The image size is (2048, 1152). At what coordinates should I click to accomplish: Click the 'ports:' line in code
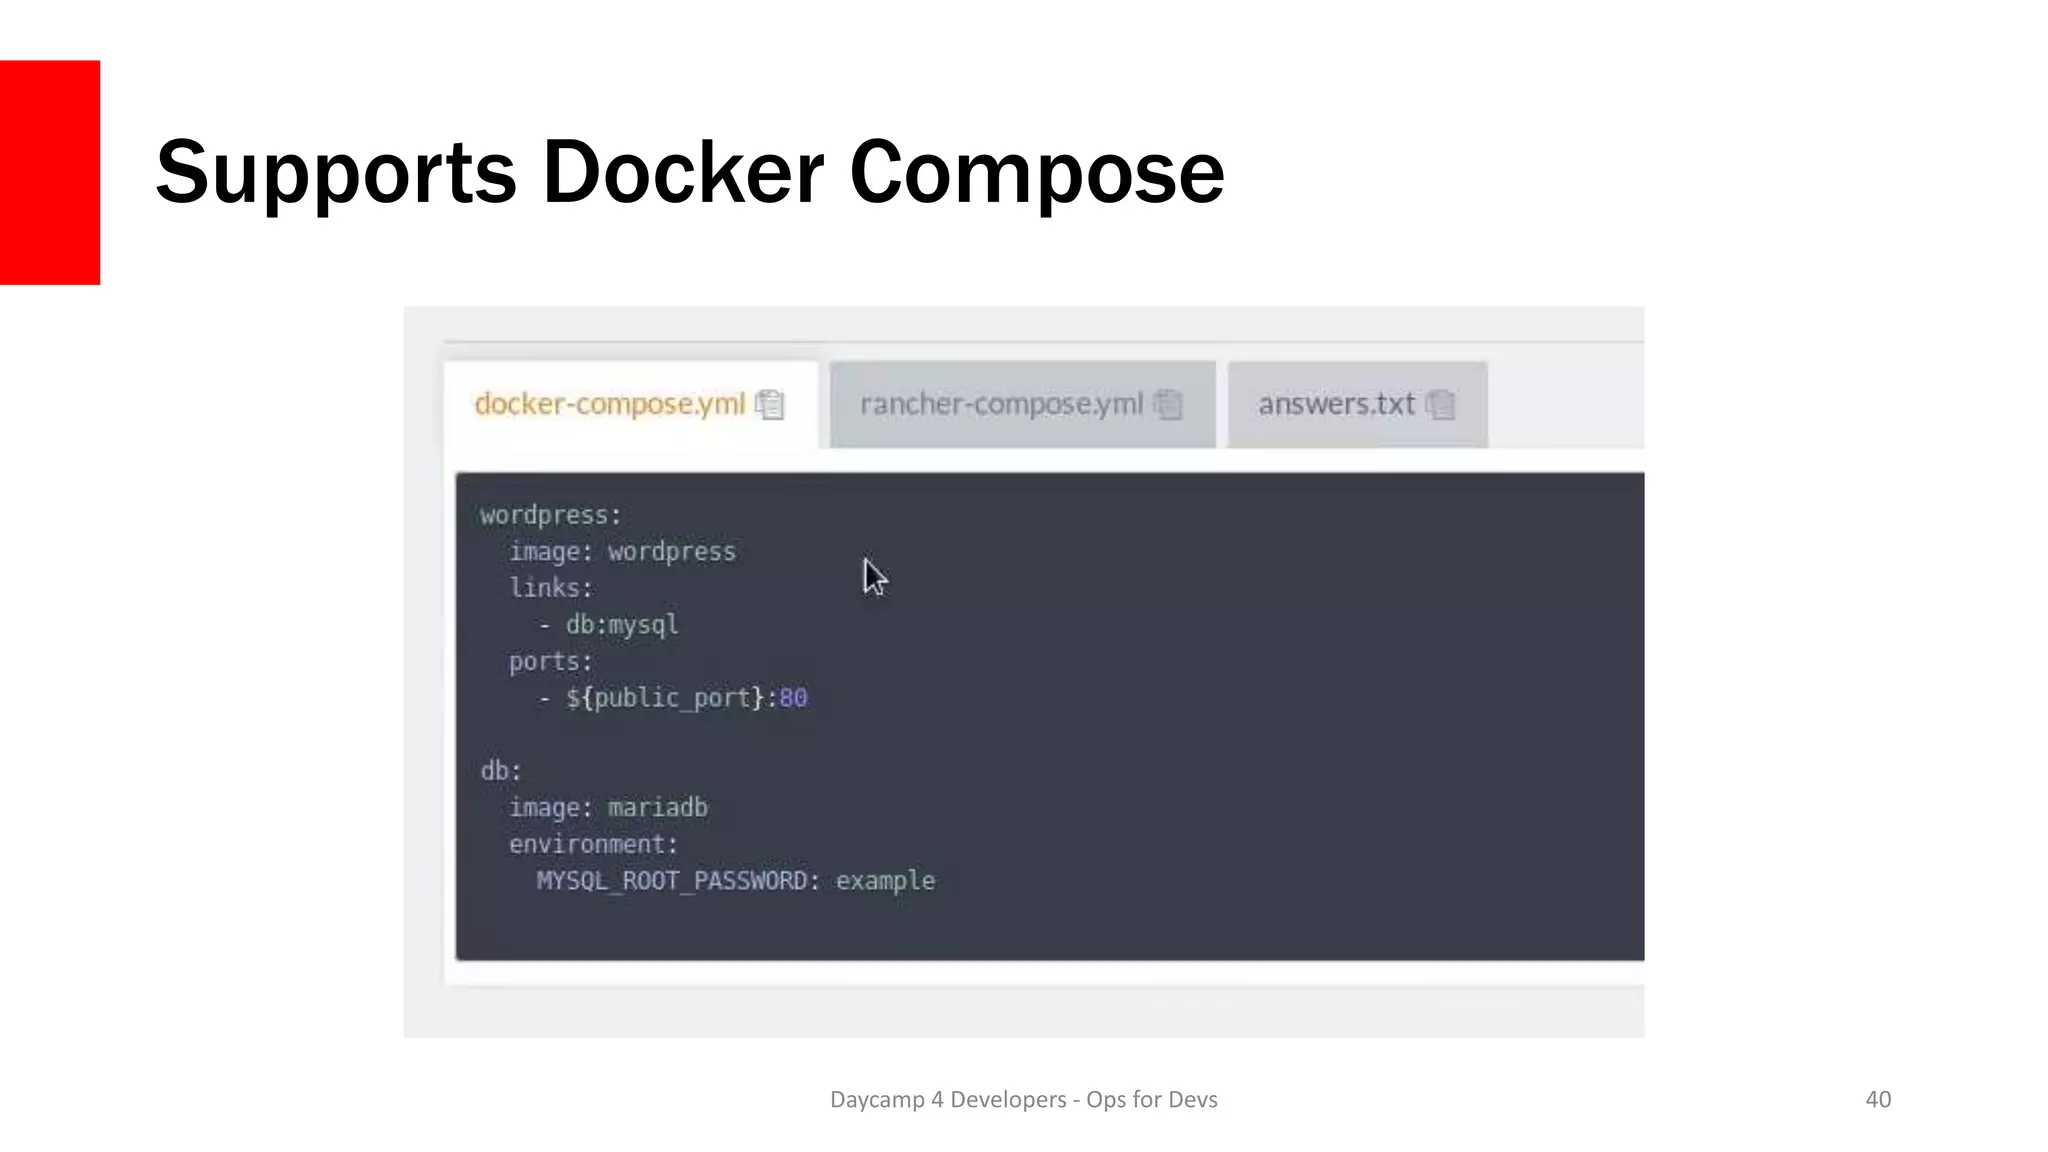551,662
